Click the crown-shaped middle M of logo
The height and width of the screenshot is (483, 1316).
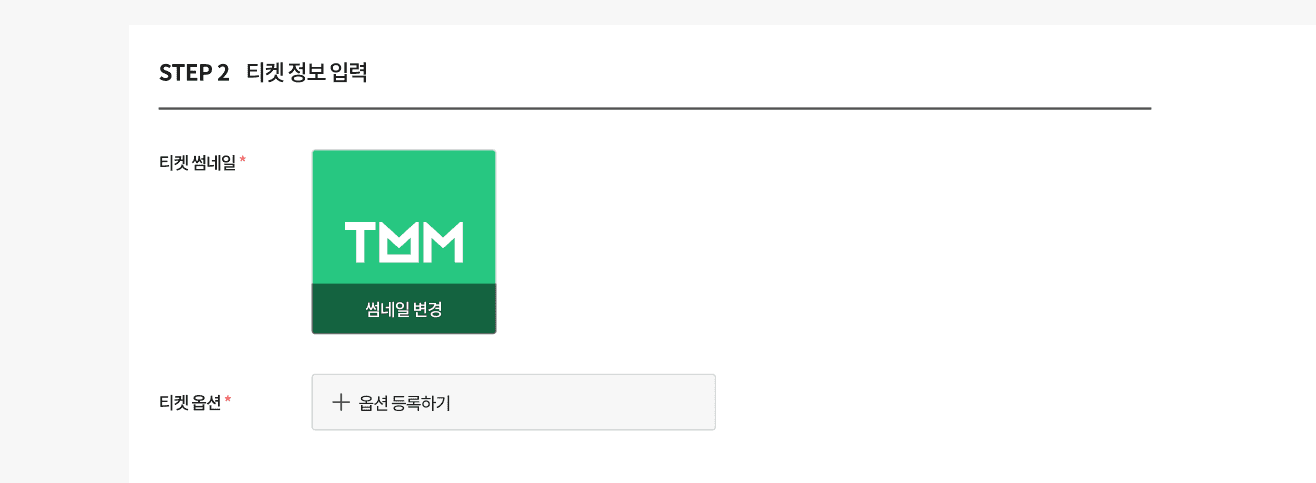[404, 242]
